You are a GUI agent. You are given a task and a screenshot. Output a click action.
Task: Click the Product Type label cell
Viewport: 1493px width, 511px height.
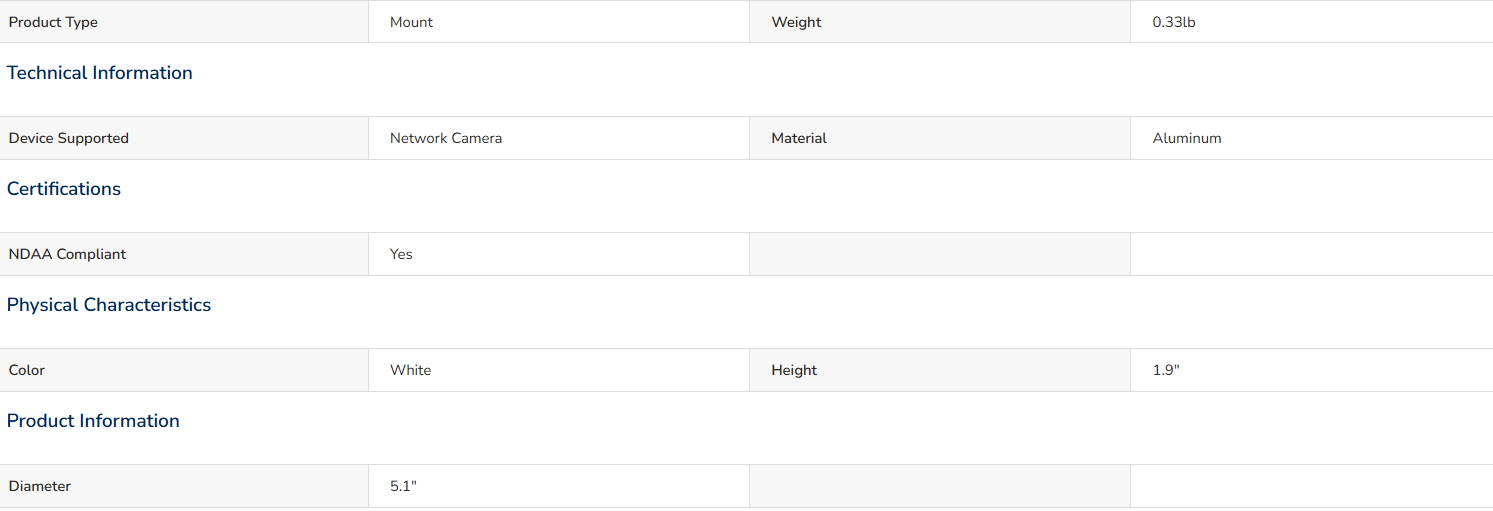(x=184, y=22)
